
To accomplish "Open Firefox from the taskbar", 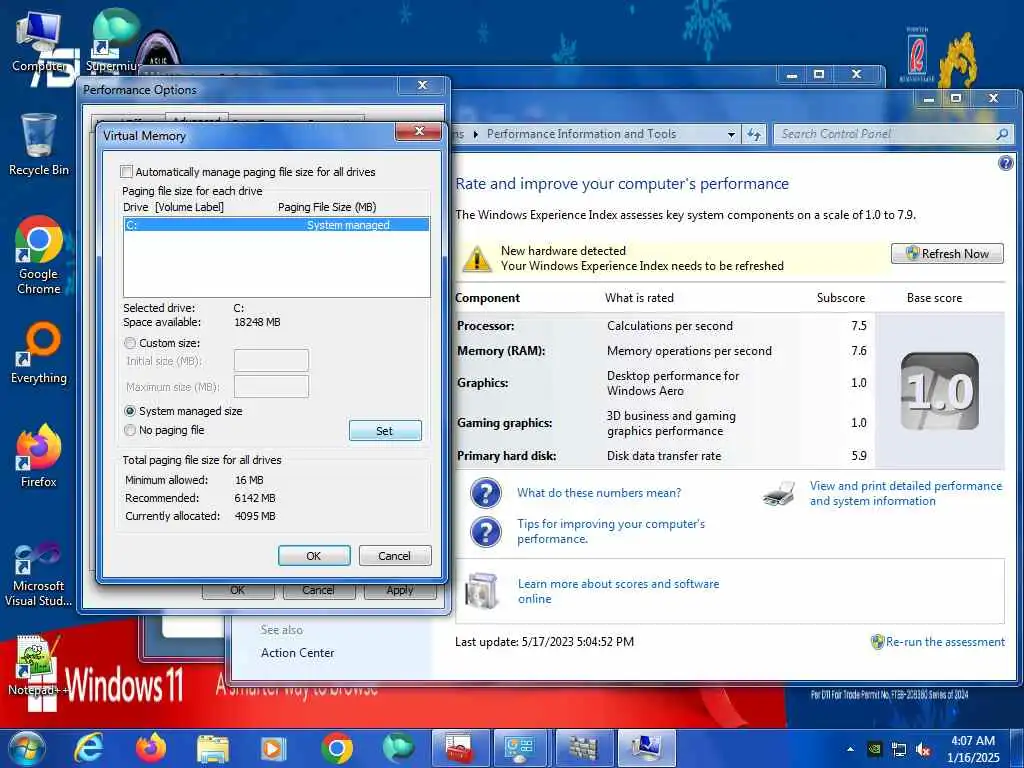I will pyautogui.click(x=151, y=748).
